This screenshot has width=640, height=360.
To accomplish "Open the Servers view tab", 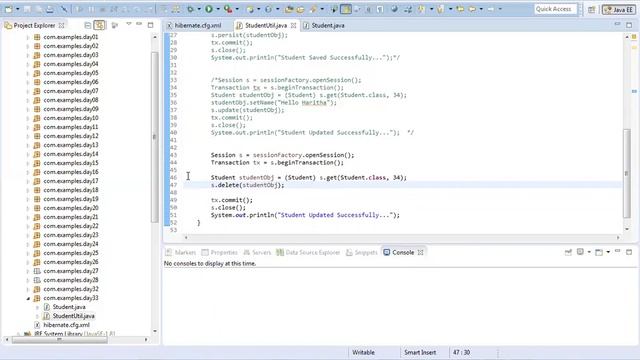I will (x=257, y=253).
